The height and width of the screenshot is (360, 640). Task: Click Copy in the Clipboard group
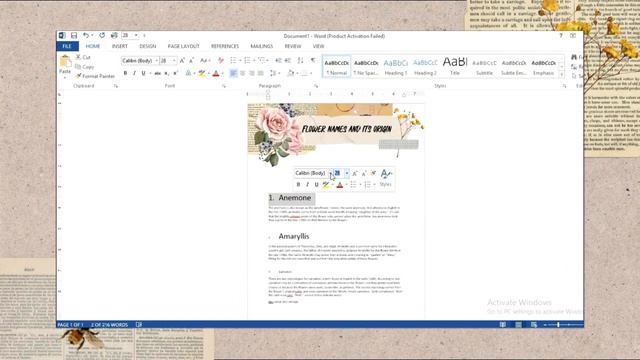click(85, 67)
